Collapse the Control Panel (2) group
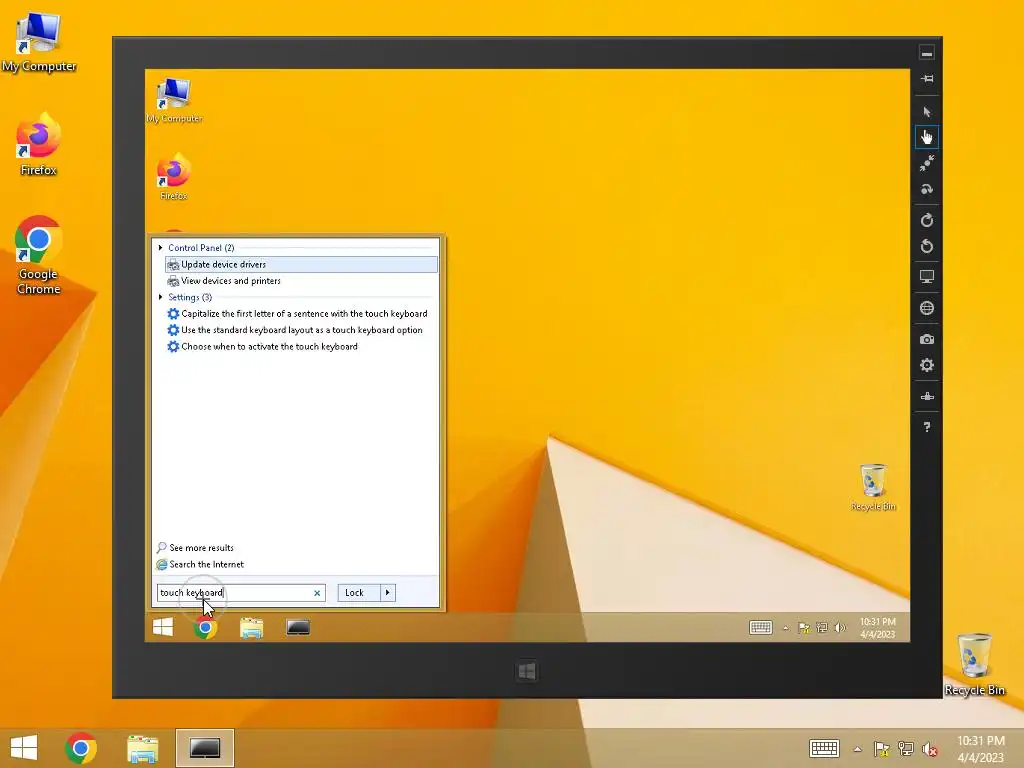This screenshot has height=768, width=1024. (161, 248)
